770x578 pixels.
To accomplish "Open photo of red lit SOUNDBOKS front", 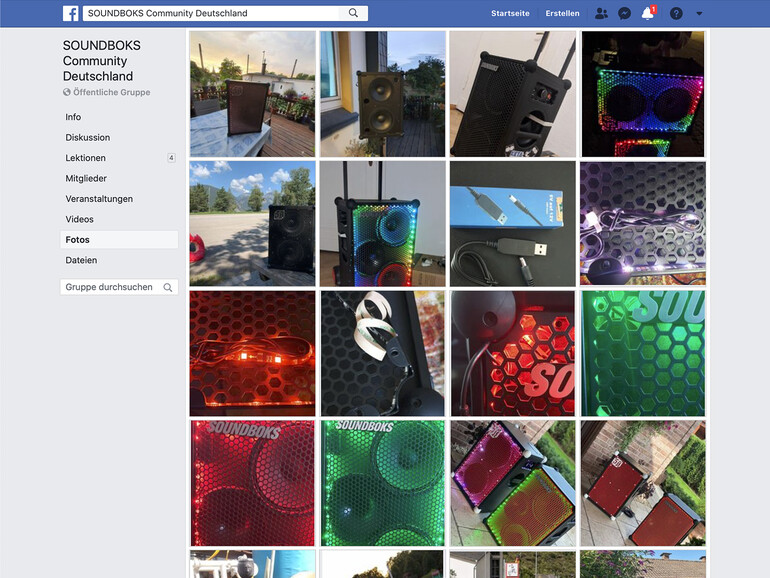I will [x=252, y=484].
